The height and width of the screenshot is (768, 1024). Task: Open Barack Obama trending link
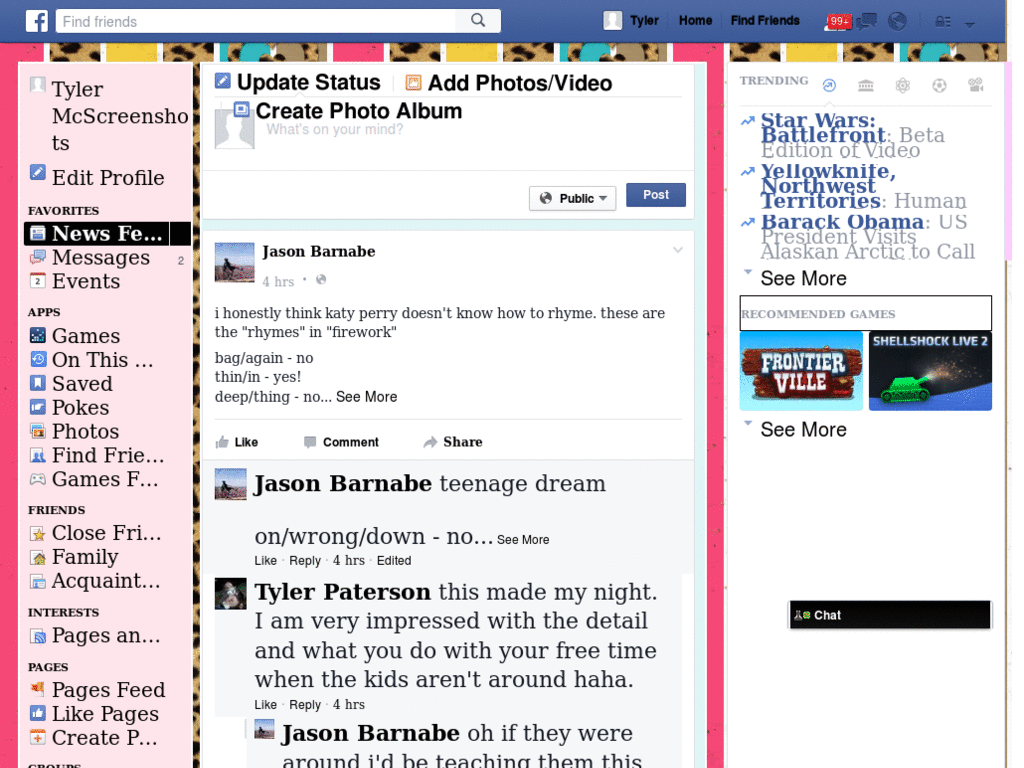(x=843, y=222)
